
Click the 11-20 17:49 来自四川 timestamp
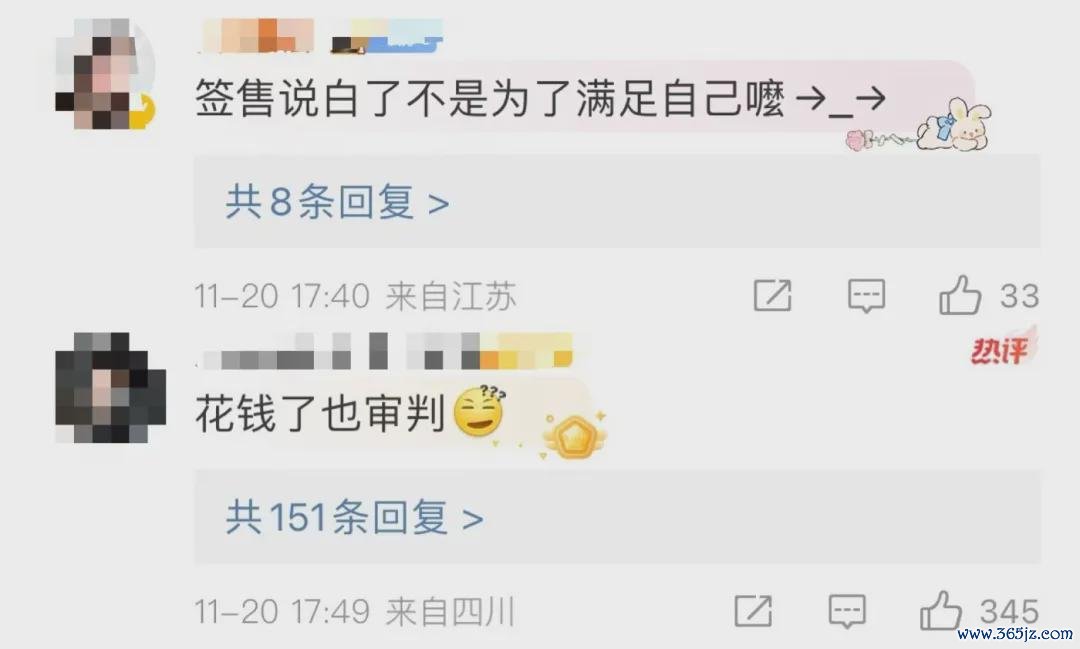pyautogui.click(x=355, y=611)
